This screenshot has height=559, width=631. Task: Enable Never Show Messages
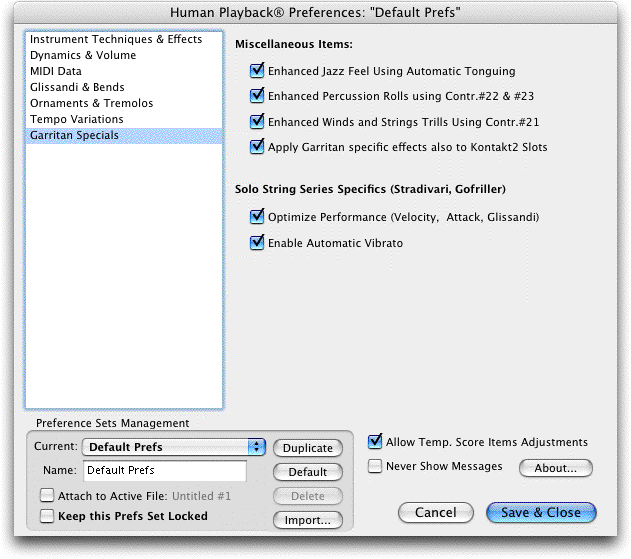click(x=375, y=466)
